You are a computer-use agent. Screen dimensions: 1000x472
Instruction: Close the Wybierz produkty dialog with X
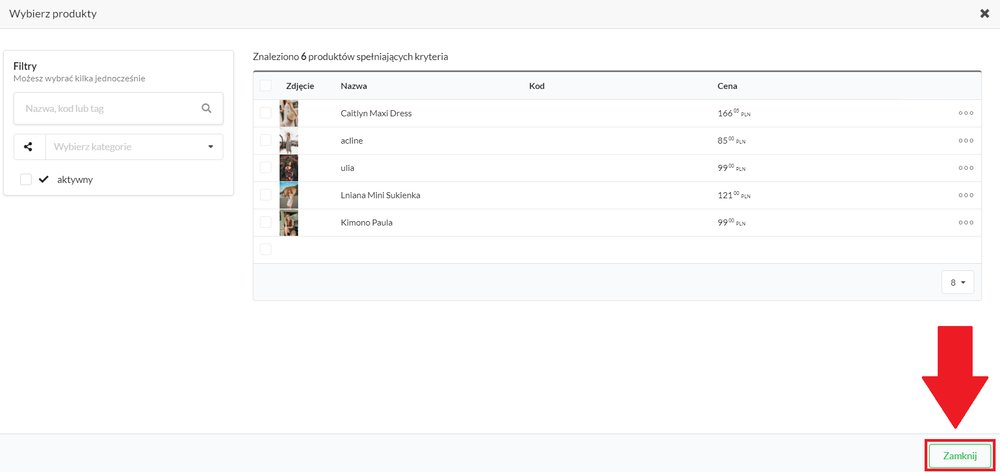click(985, 13)
